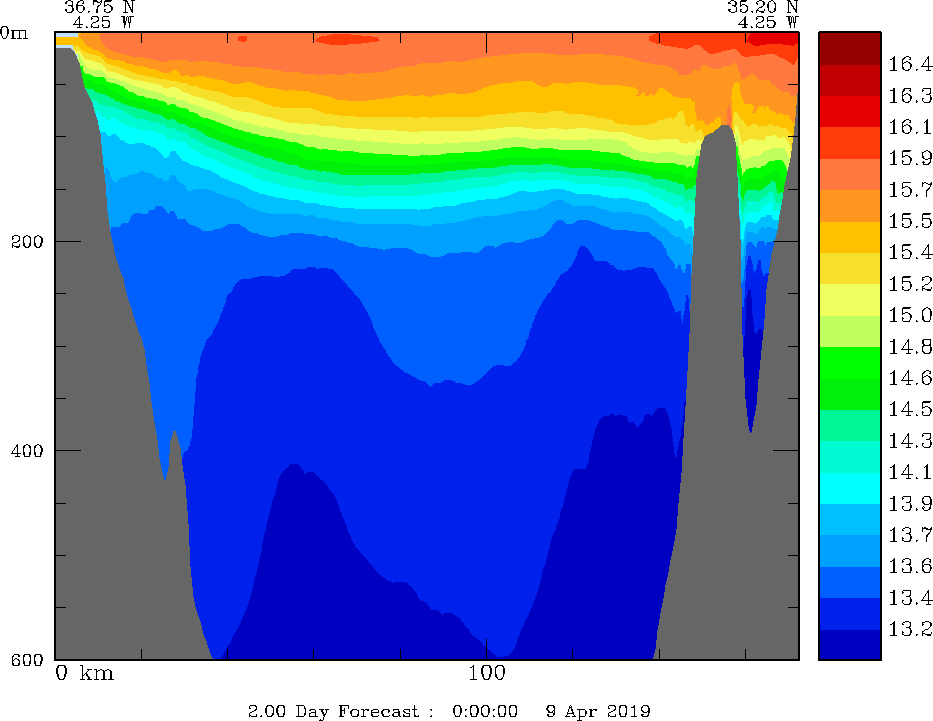This screenshot has width=933, height=721.
Task: Click the 35.20 N latitude label
Action: 762,7
